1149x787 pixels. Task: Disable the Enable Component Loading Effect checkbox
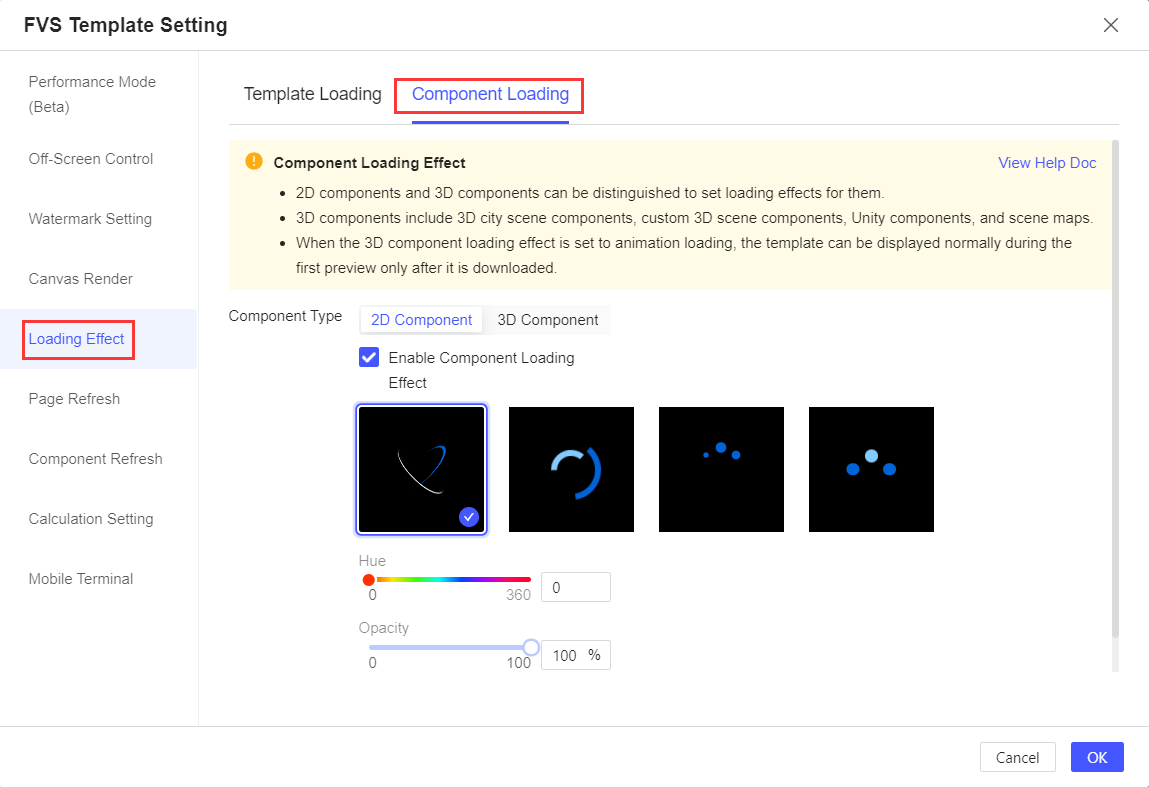369,357
